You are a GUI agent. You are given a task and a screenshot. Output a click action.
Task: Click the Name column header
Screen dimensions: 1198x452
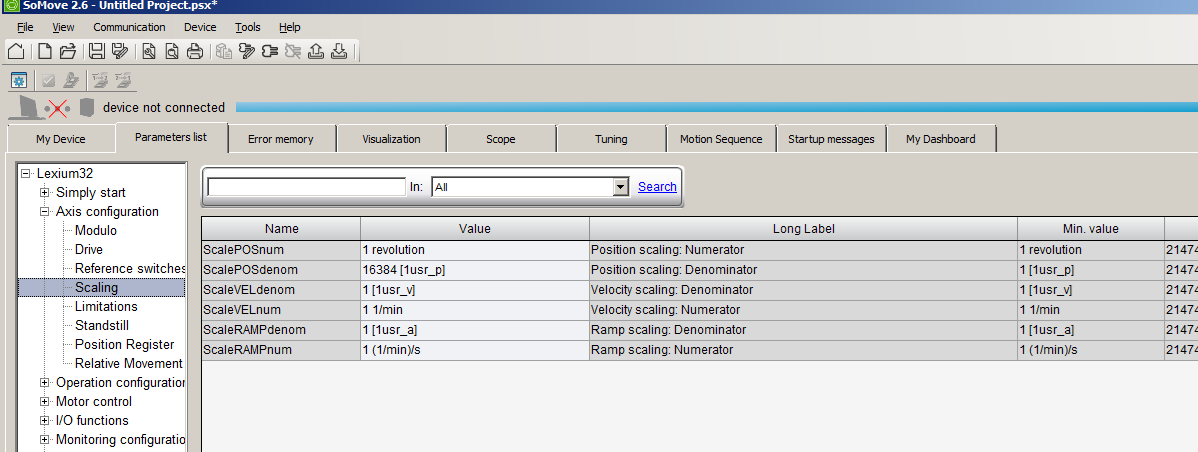(281, 228)
